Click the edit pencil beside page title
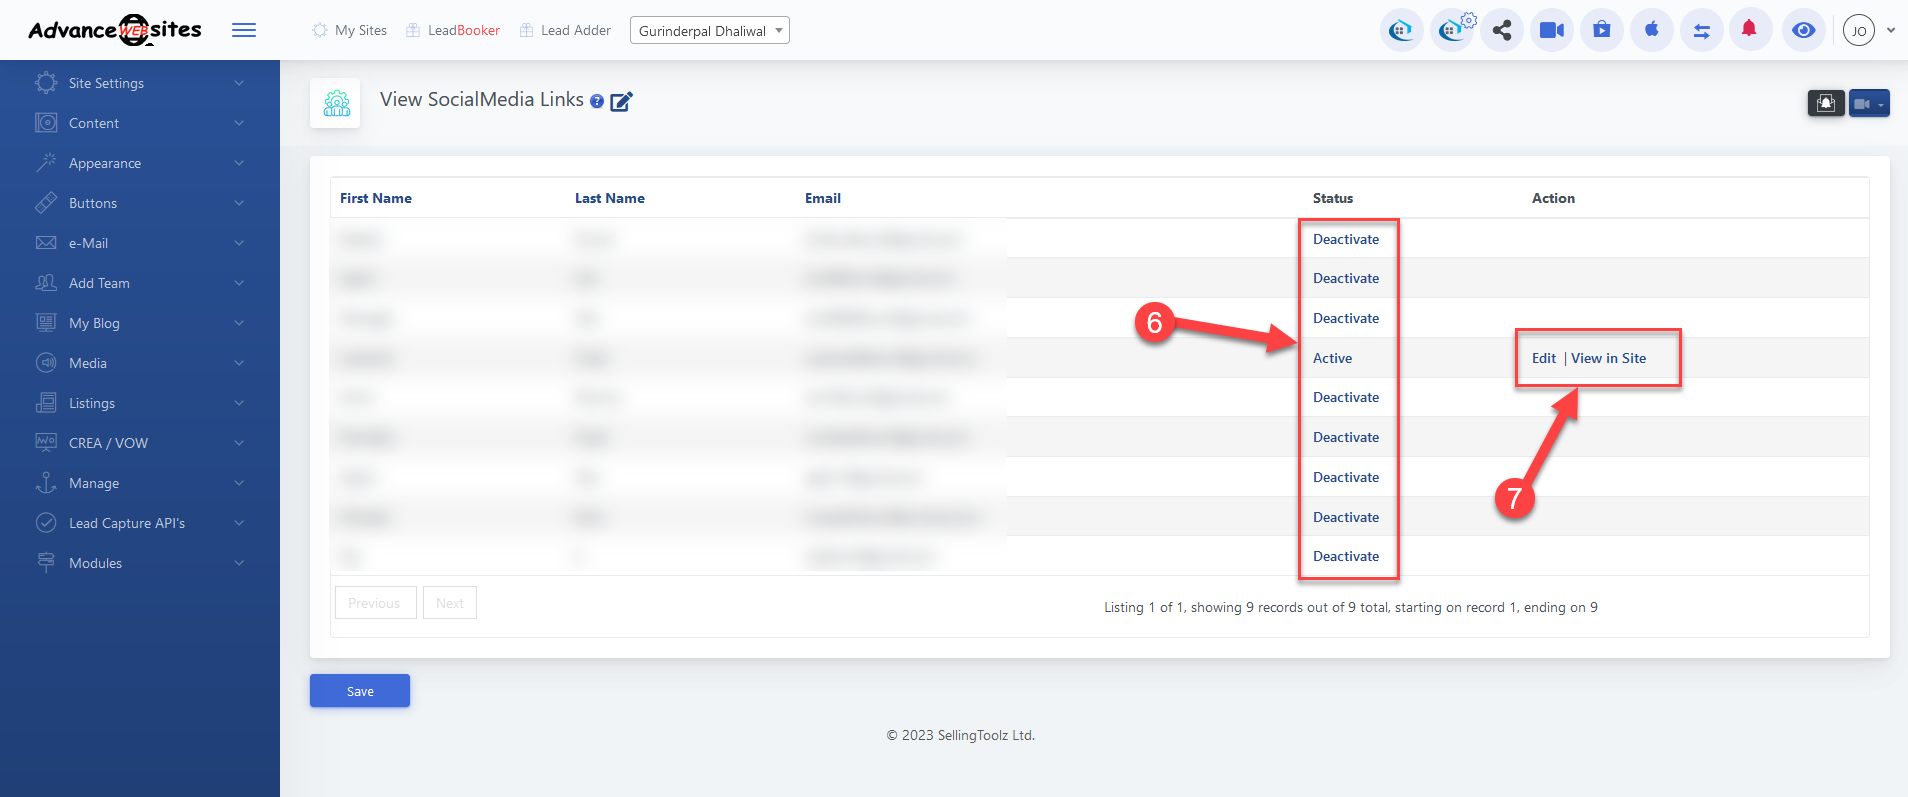The width and height of the screenshot is (1908, 797). (x=621, y=101)
